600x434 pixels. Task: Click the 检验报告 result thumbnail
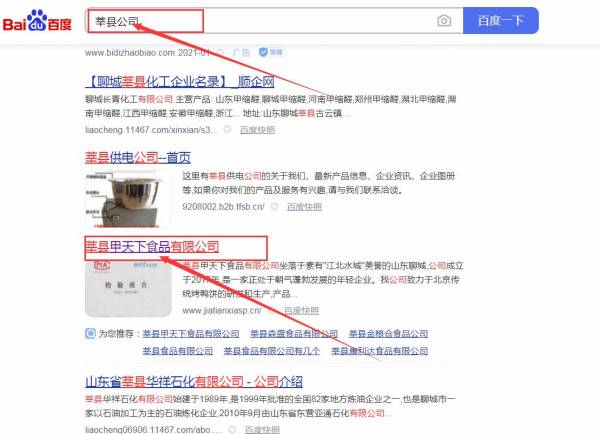tap(128, 289)
